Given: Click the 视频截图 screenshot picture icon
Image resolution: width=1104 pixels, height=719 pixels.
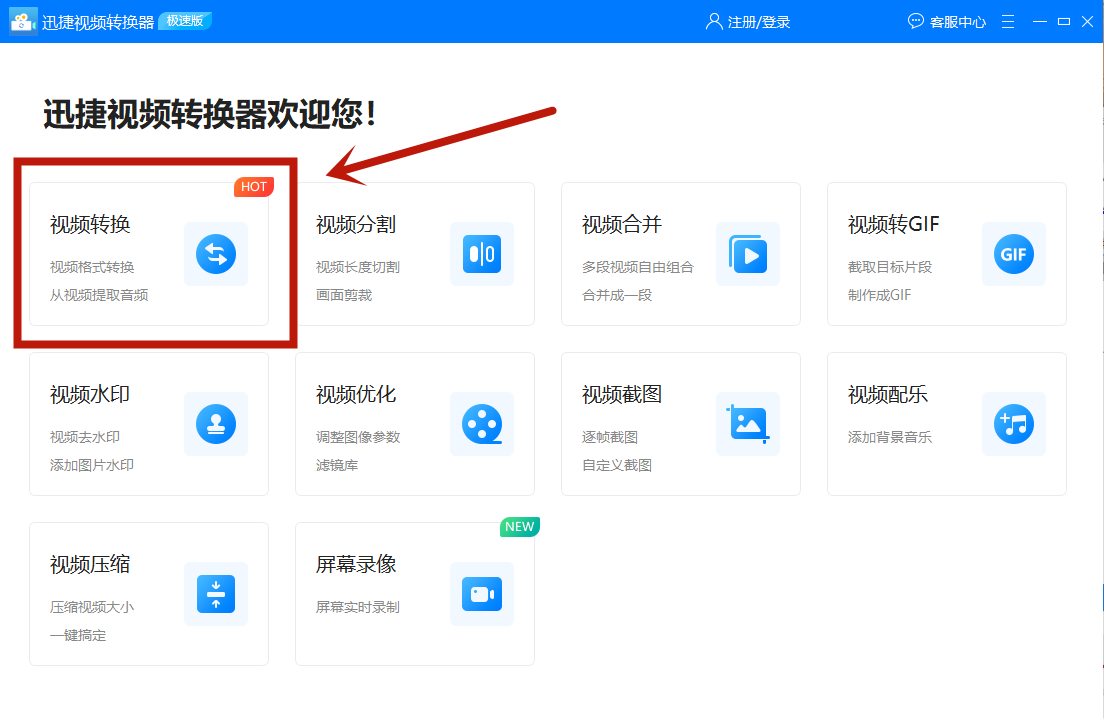Looking at the screenshot, I should click(747, 424).
